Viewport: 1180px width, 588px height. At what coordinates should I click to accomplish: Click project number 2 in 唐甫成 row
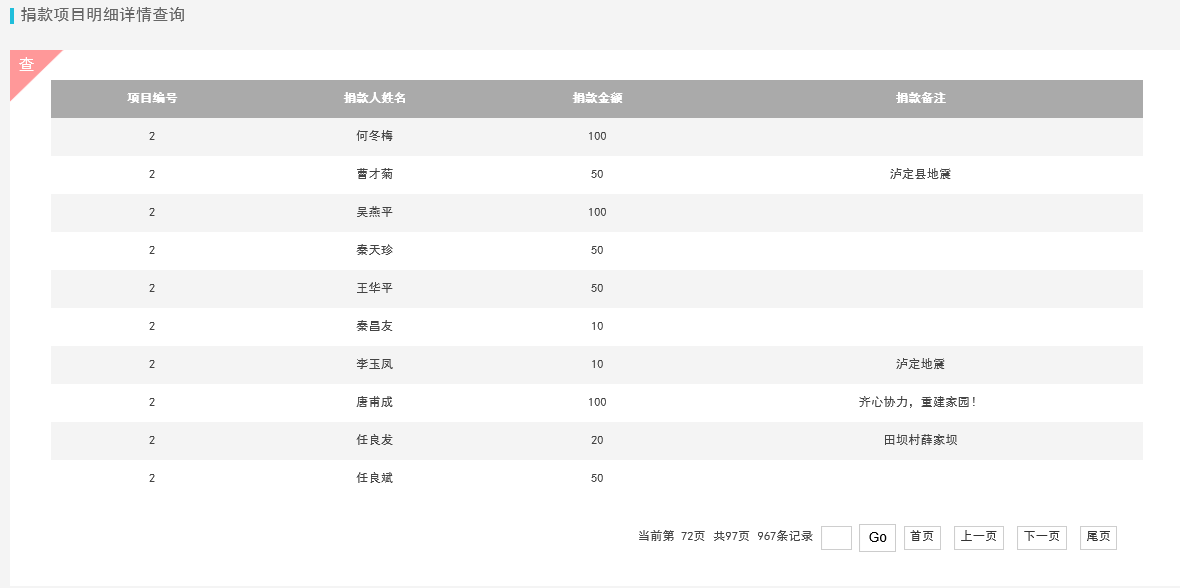152,402
